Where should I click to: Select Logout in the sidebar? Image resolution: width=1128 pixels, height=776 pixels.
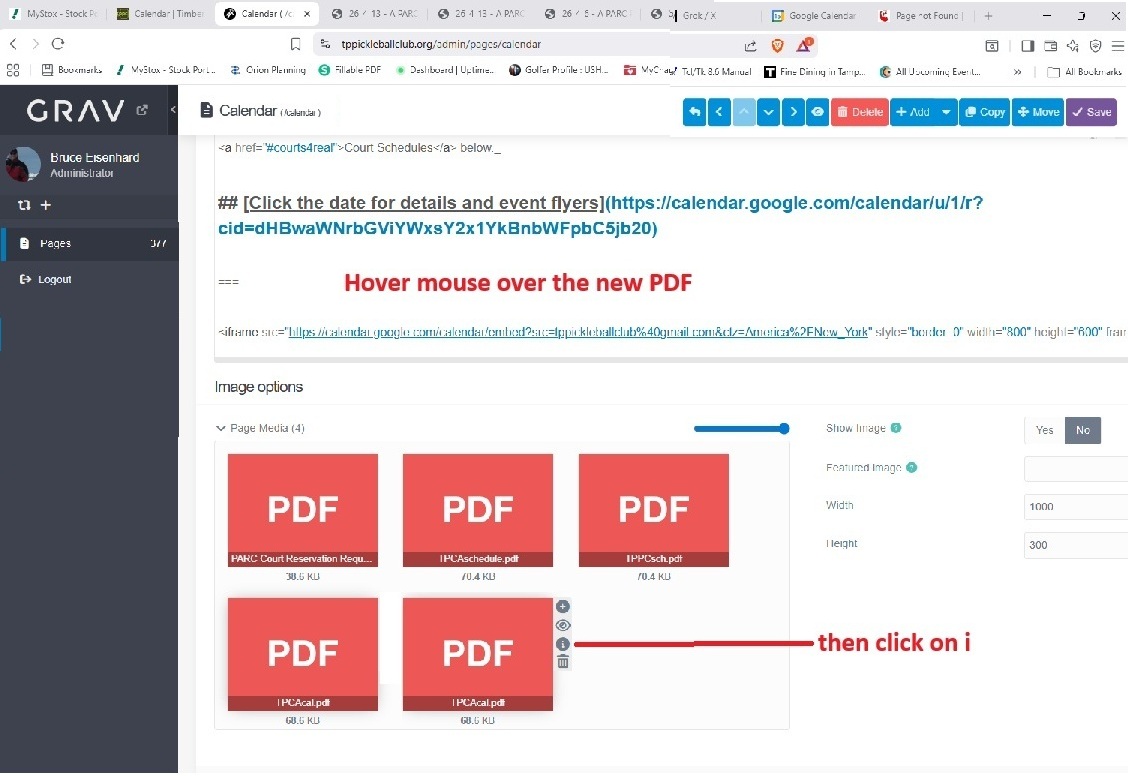tap(54, 279)
